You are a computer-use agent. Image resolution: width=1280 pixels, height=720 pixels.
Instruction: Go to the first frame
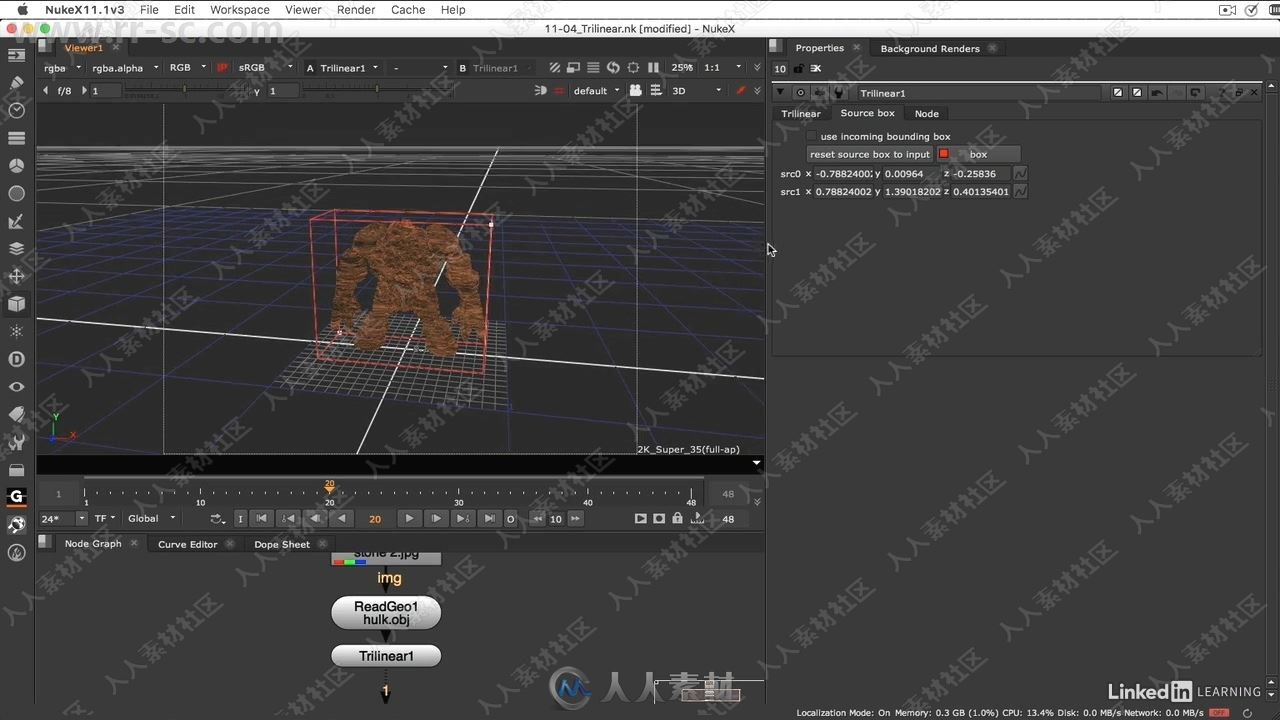point(261,518)
